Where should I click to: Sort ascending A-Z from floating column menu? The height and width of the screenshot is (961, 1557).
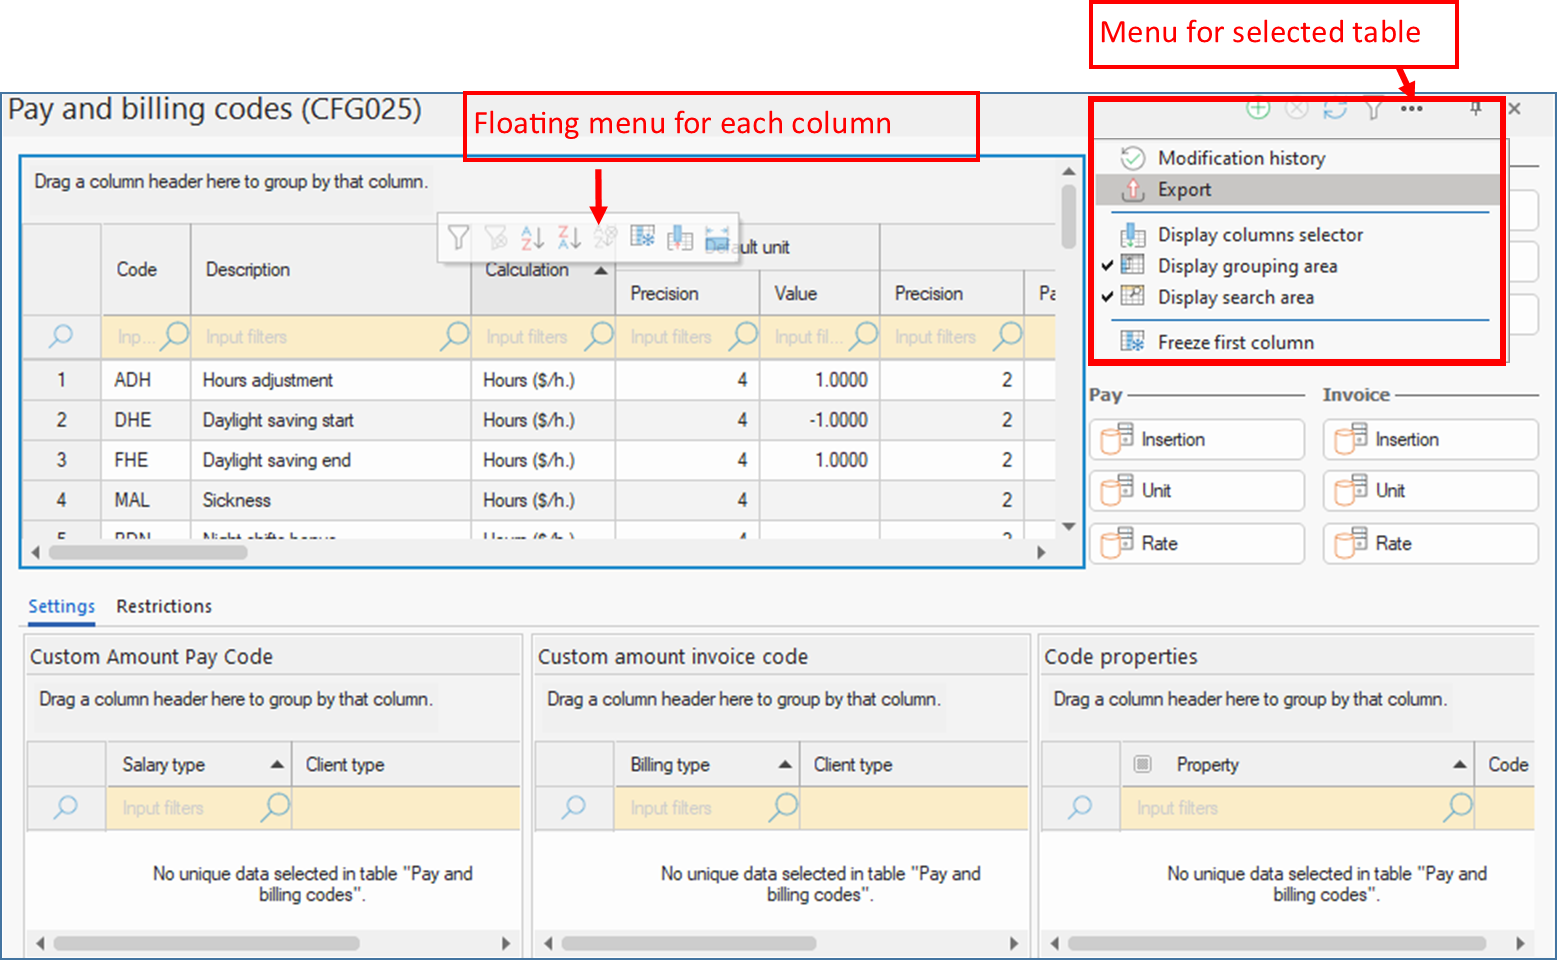point(532,237)
